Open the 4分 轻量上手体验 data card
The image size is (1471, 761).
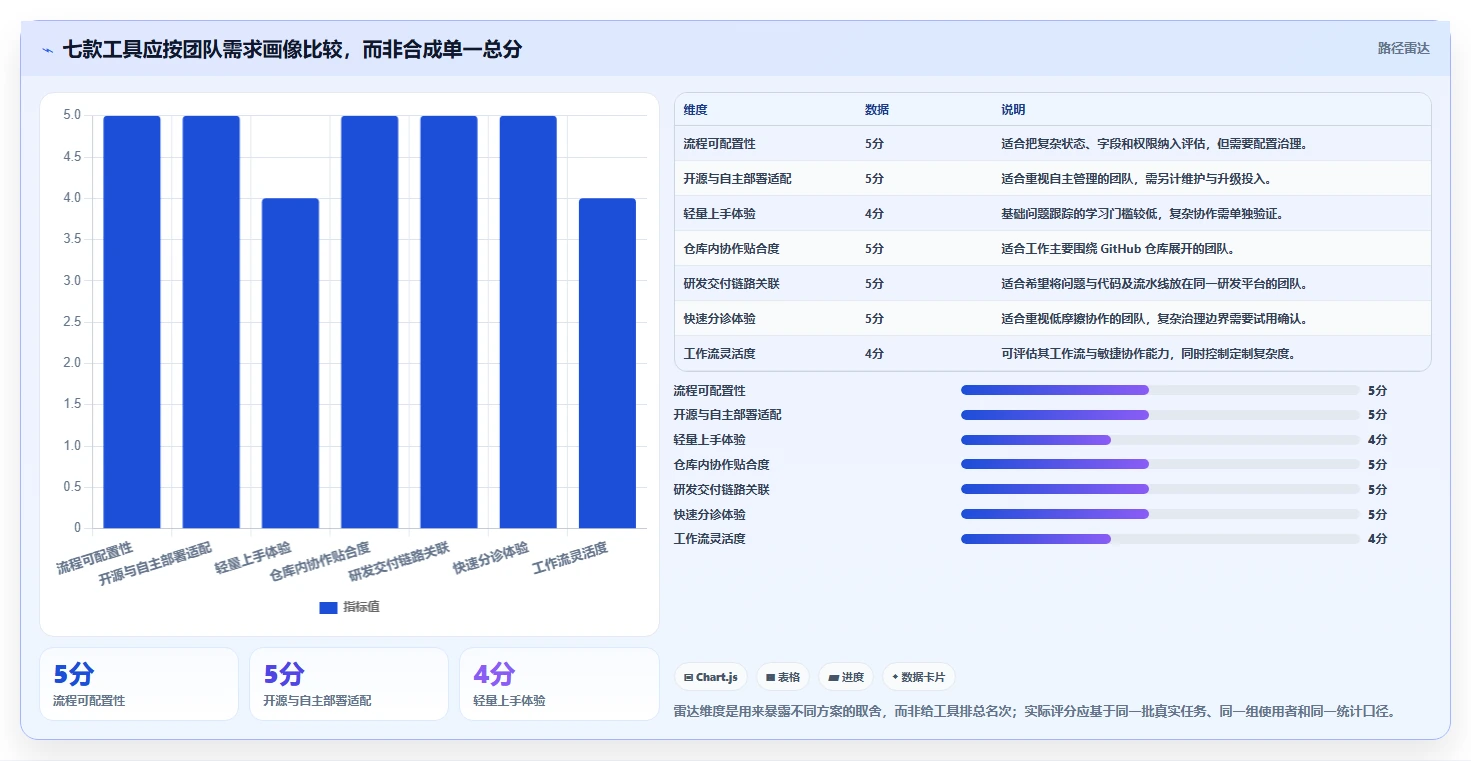tap(559, 684)
